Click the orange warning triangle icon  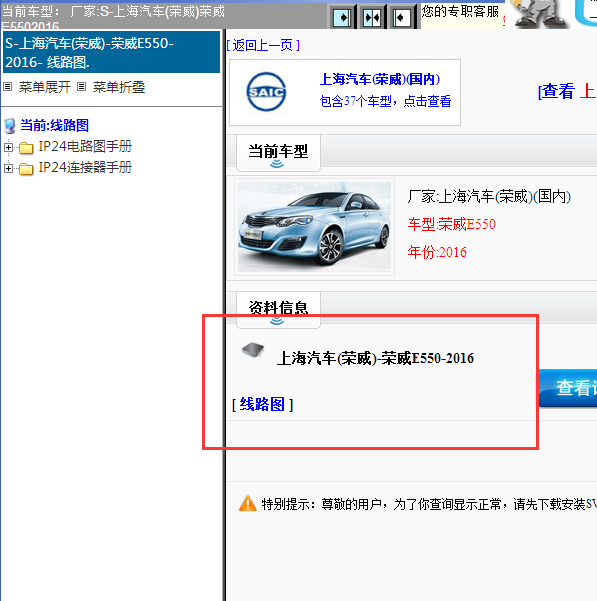pos(248,503)
